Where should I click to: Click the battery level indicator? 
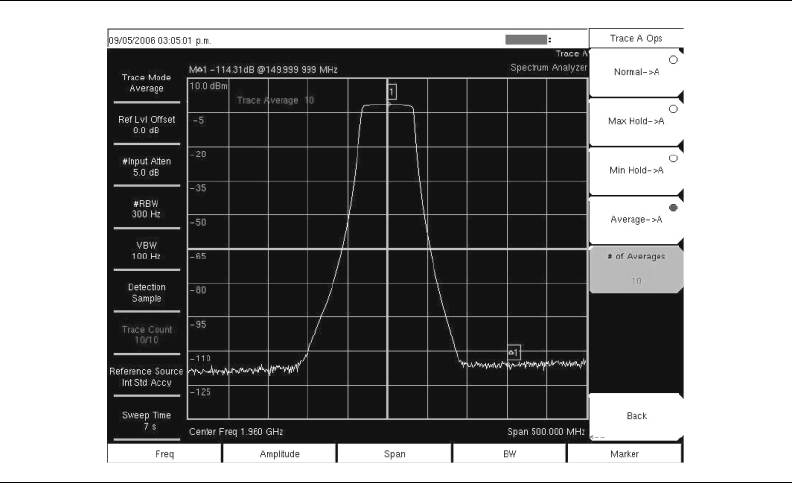(526, 39)
